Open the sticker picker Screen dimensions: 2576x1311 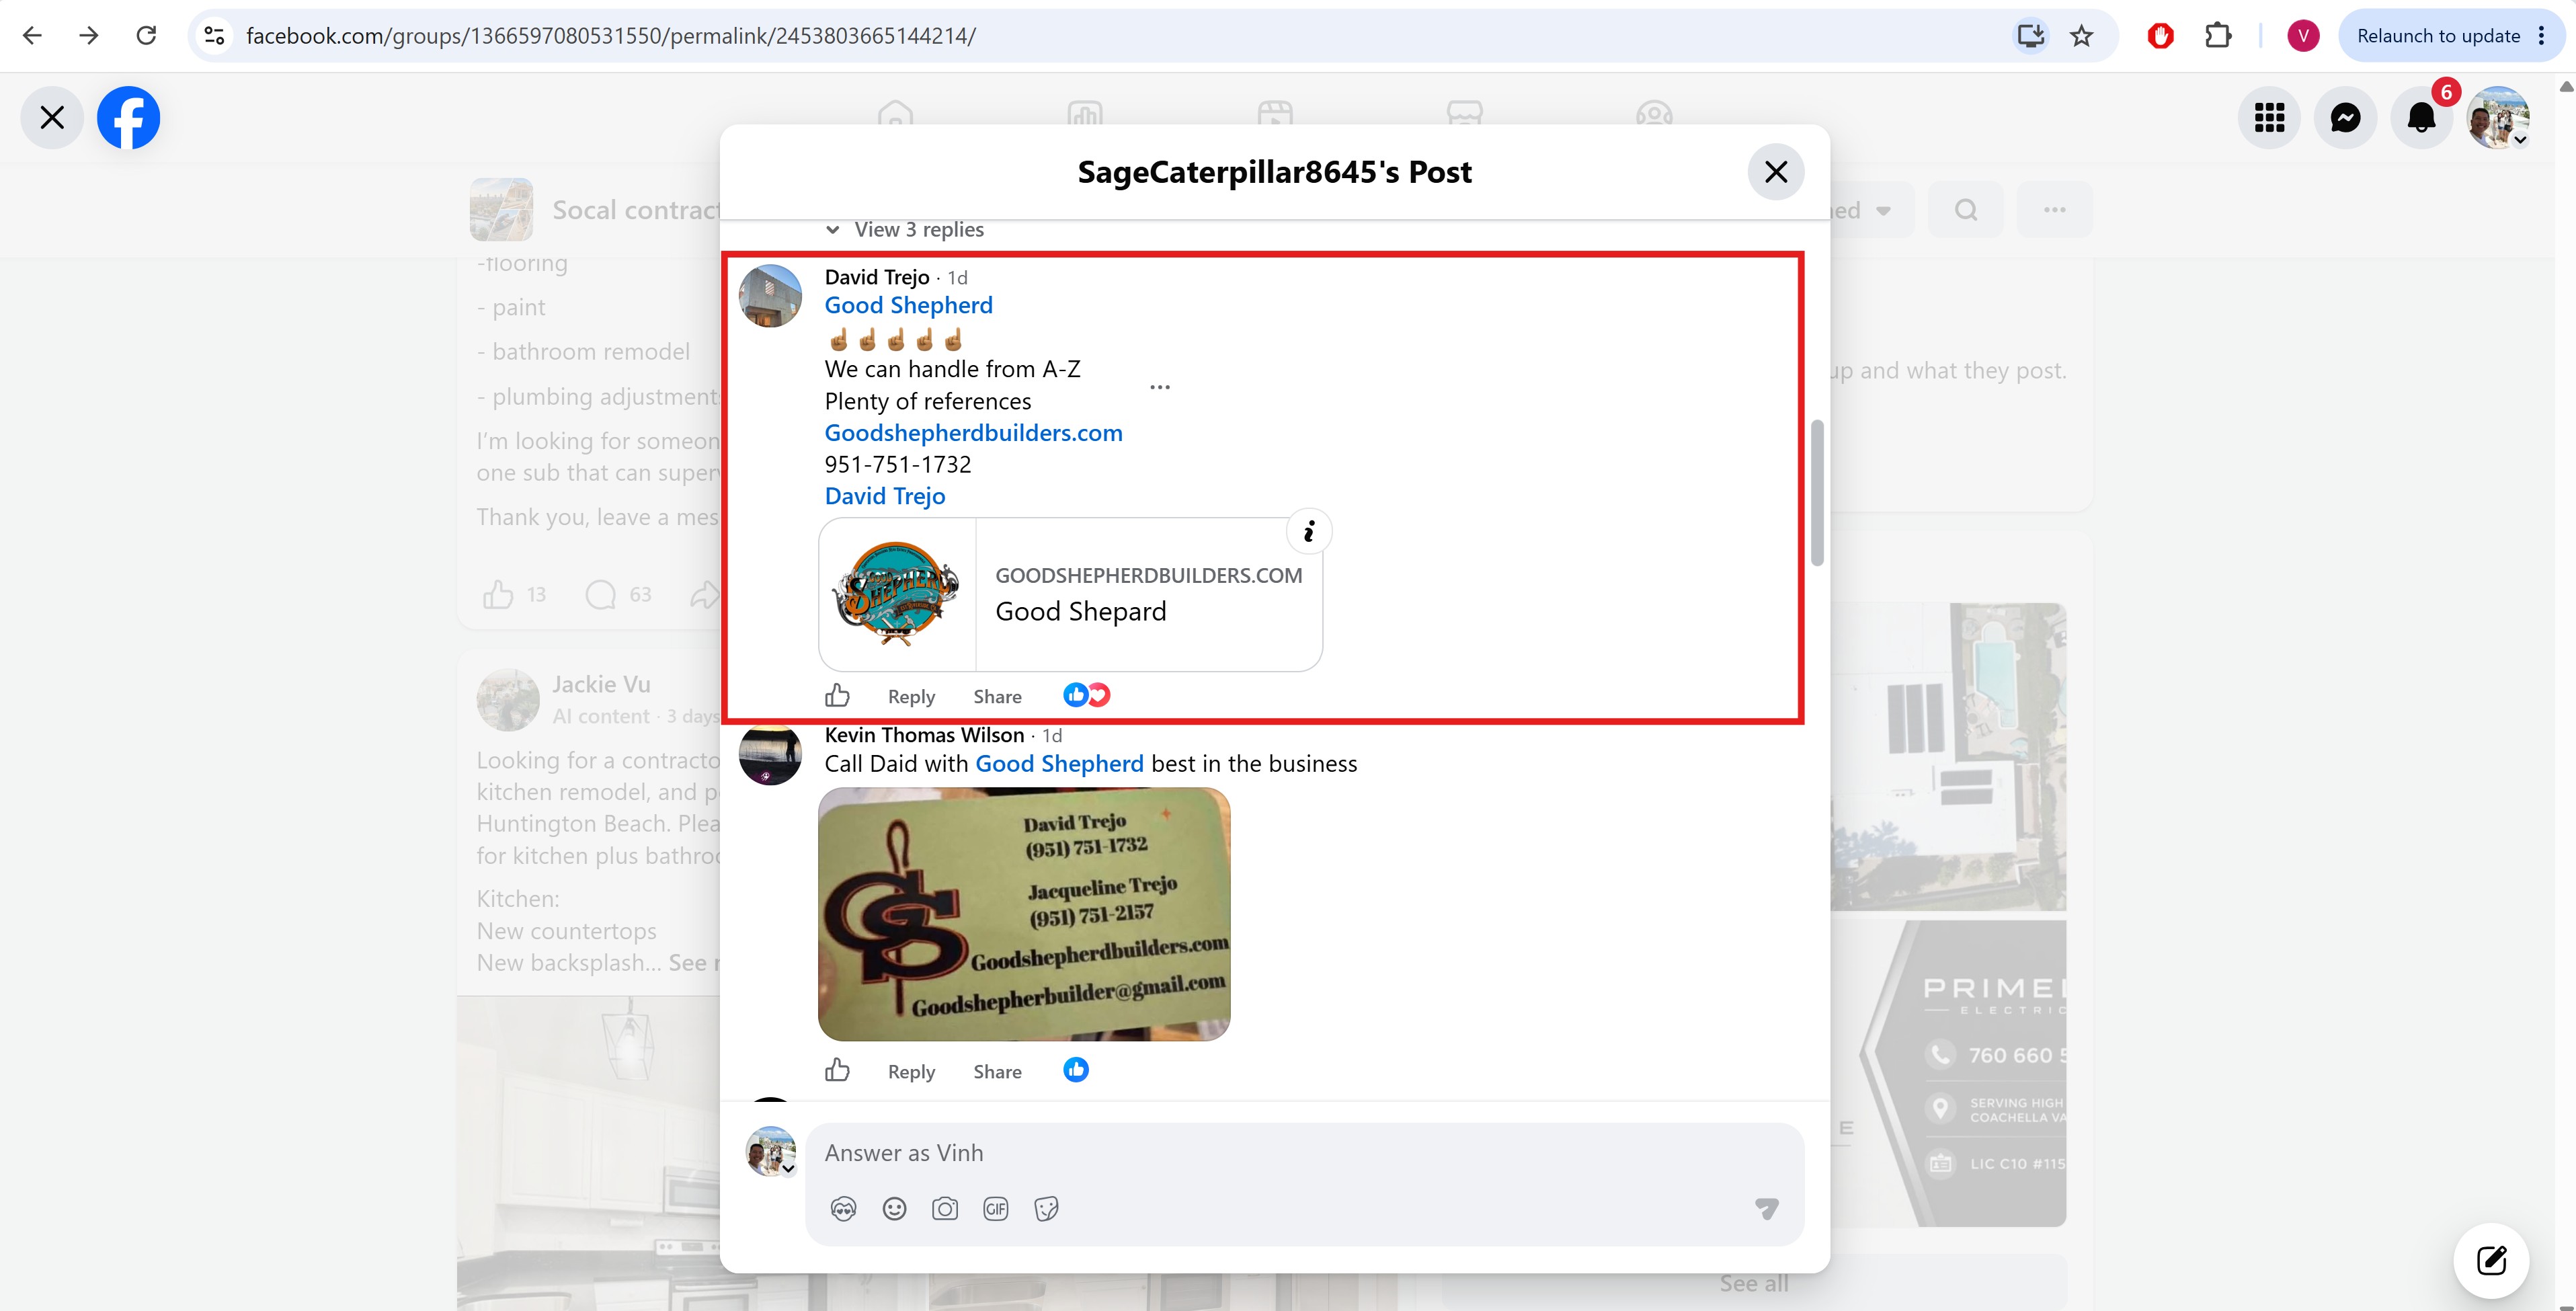(1047, 1209)
